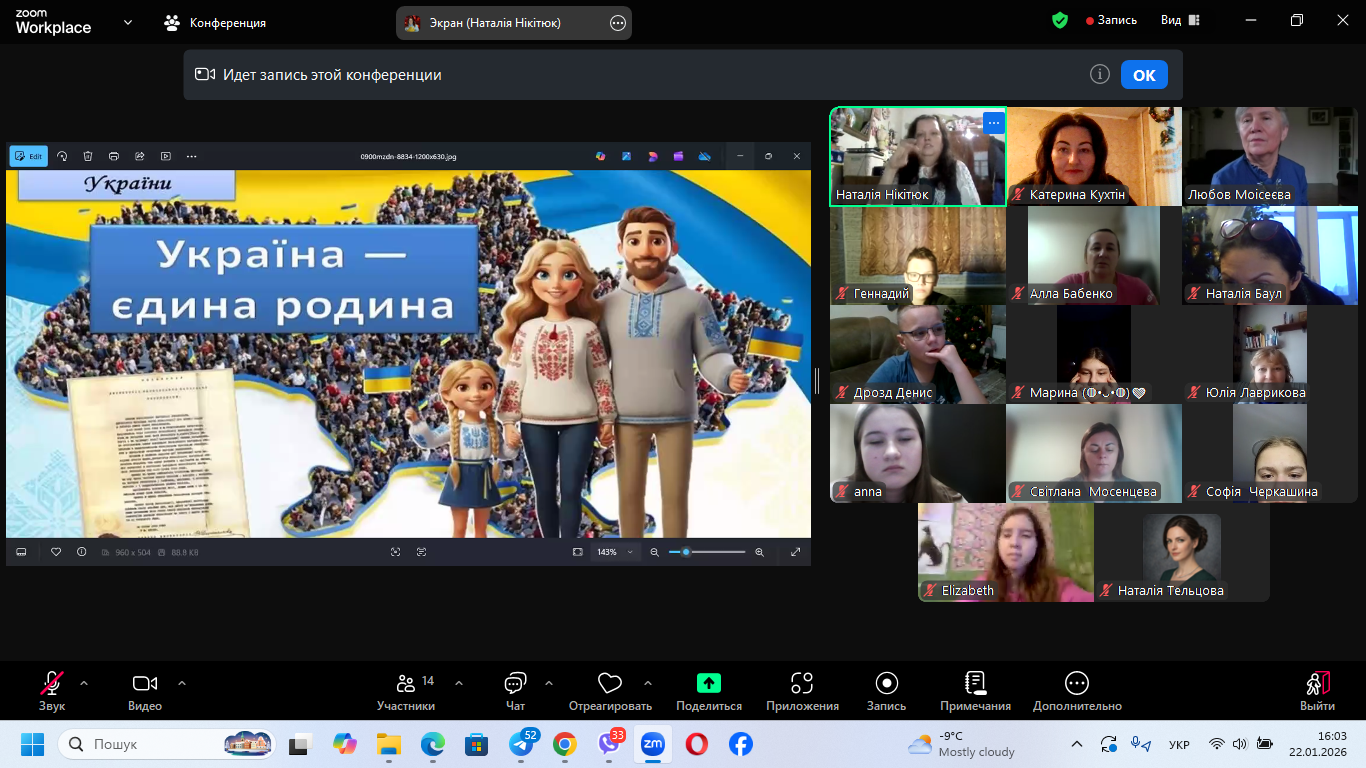
Task: Expand video options arrow beside Видео
Action: click(x=182, y=683)
